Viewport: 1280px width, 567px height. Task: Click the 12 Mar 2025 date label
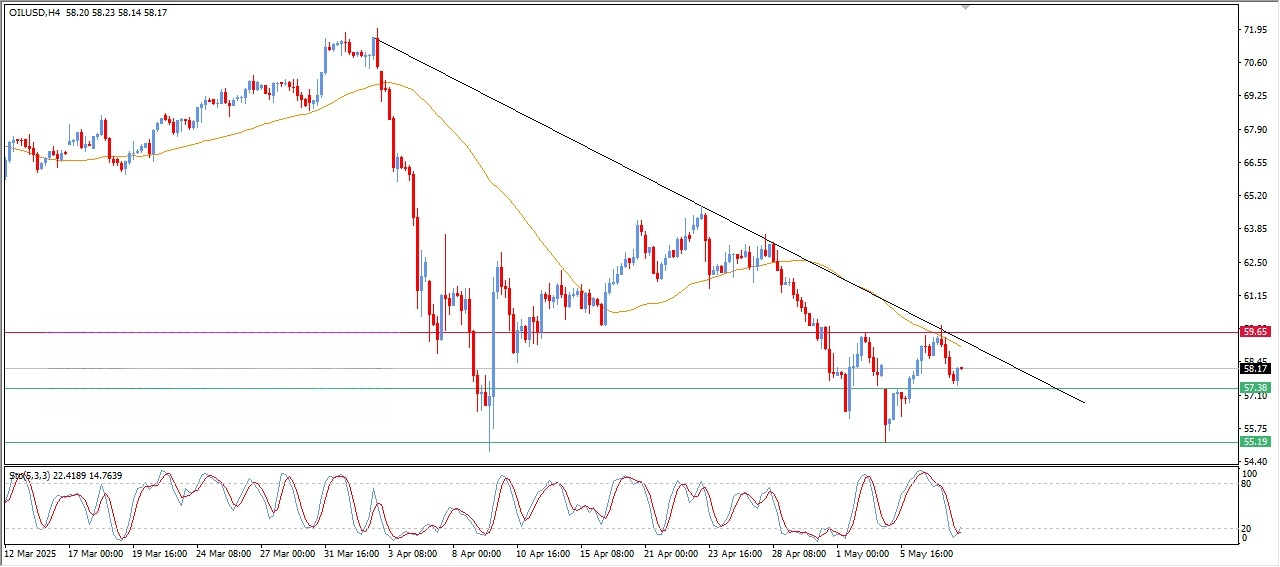coord(29,552)
